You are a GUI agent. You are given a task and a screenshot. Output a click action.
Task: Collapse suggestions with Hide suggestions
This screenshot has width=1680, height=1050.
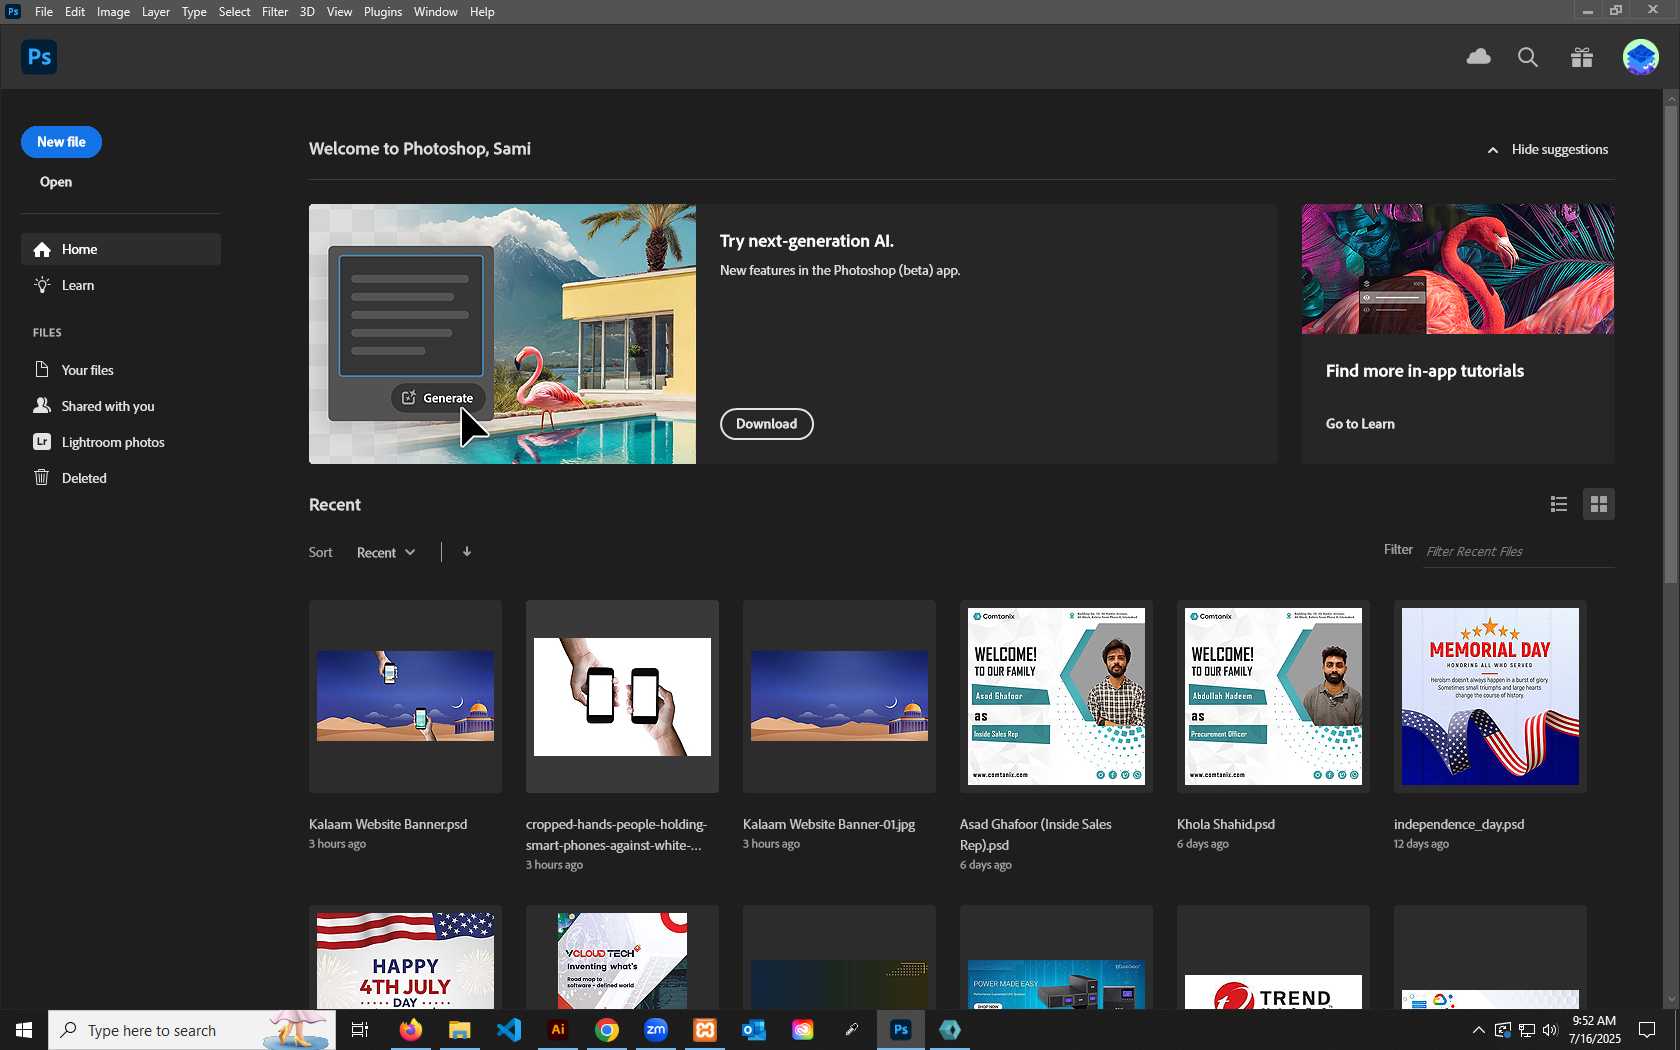pos(1548,149)
